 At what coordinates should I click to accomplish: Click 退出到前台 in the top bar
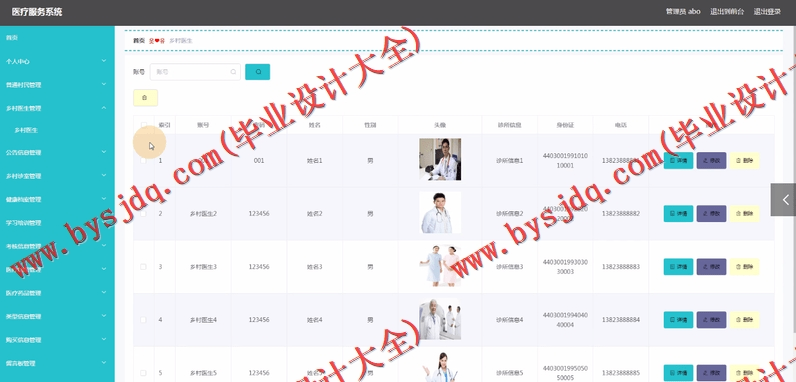click(727, 12)
